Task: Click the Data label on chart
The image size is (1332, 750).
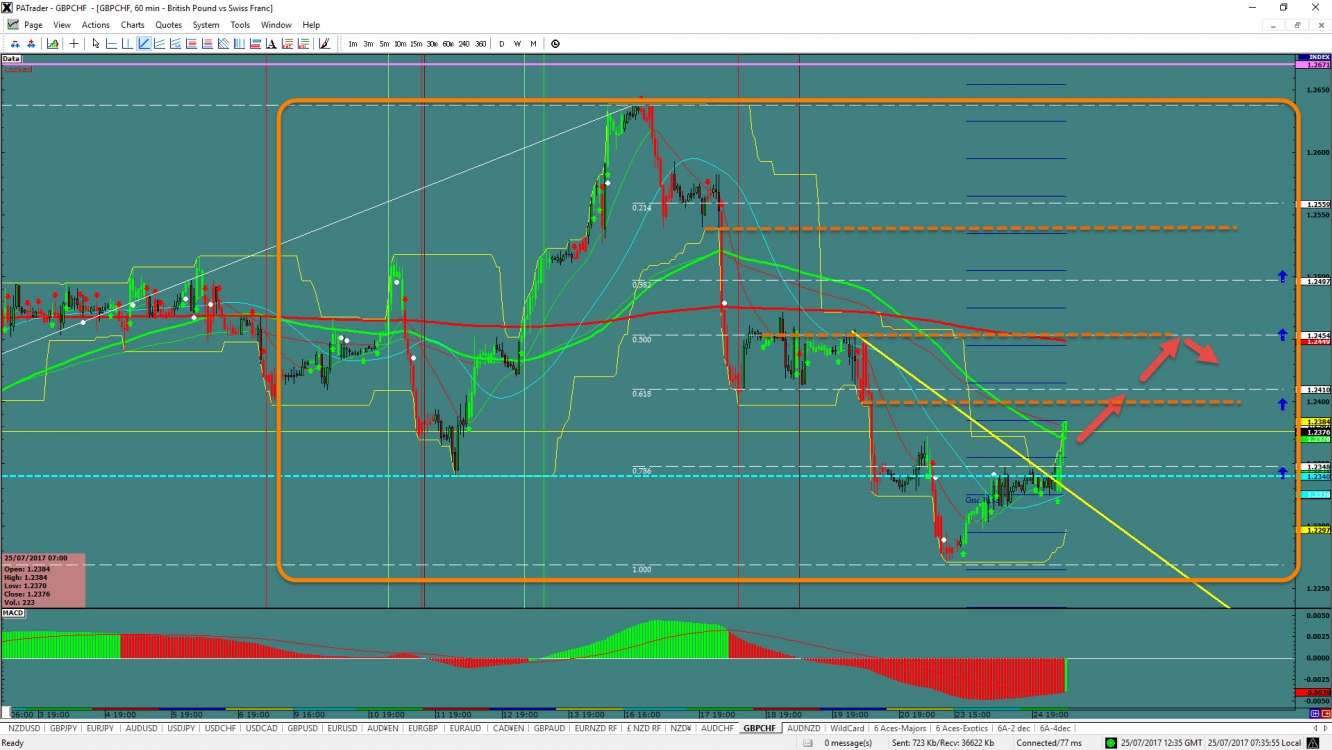Action: coord(11,59)
